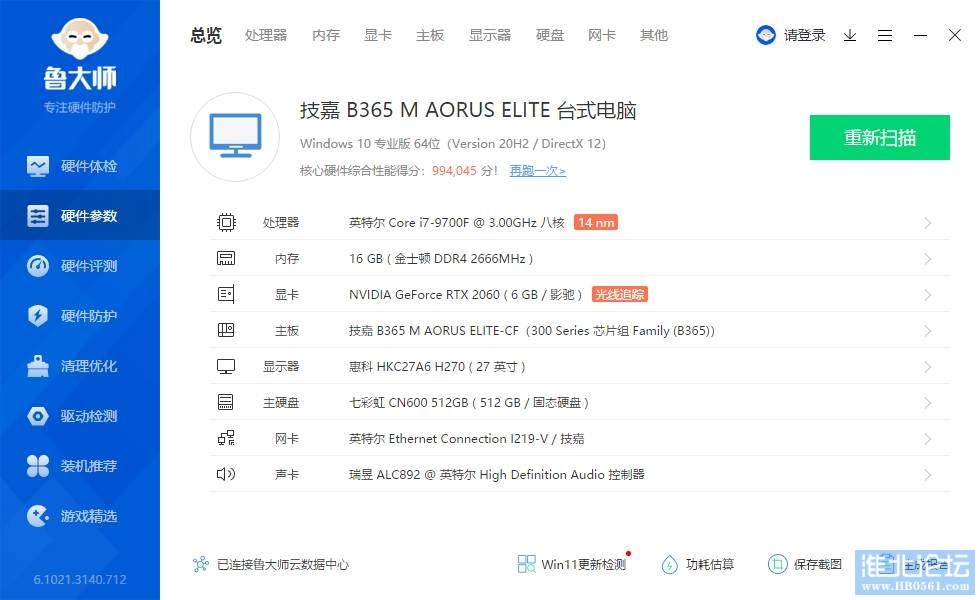980x600 pixels.
Task: Click 技嘉 B365 M AORUS ELITE-CF text
Action: pos(532,331)
